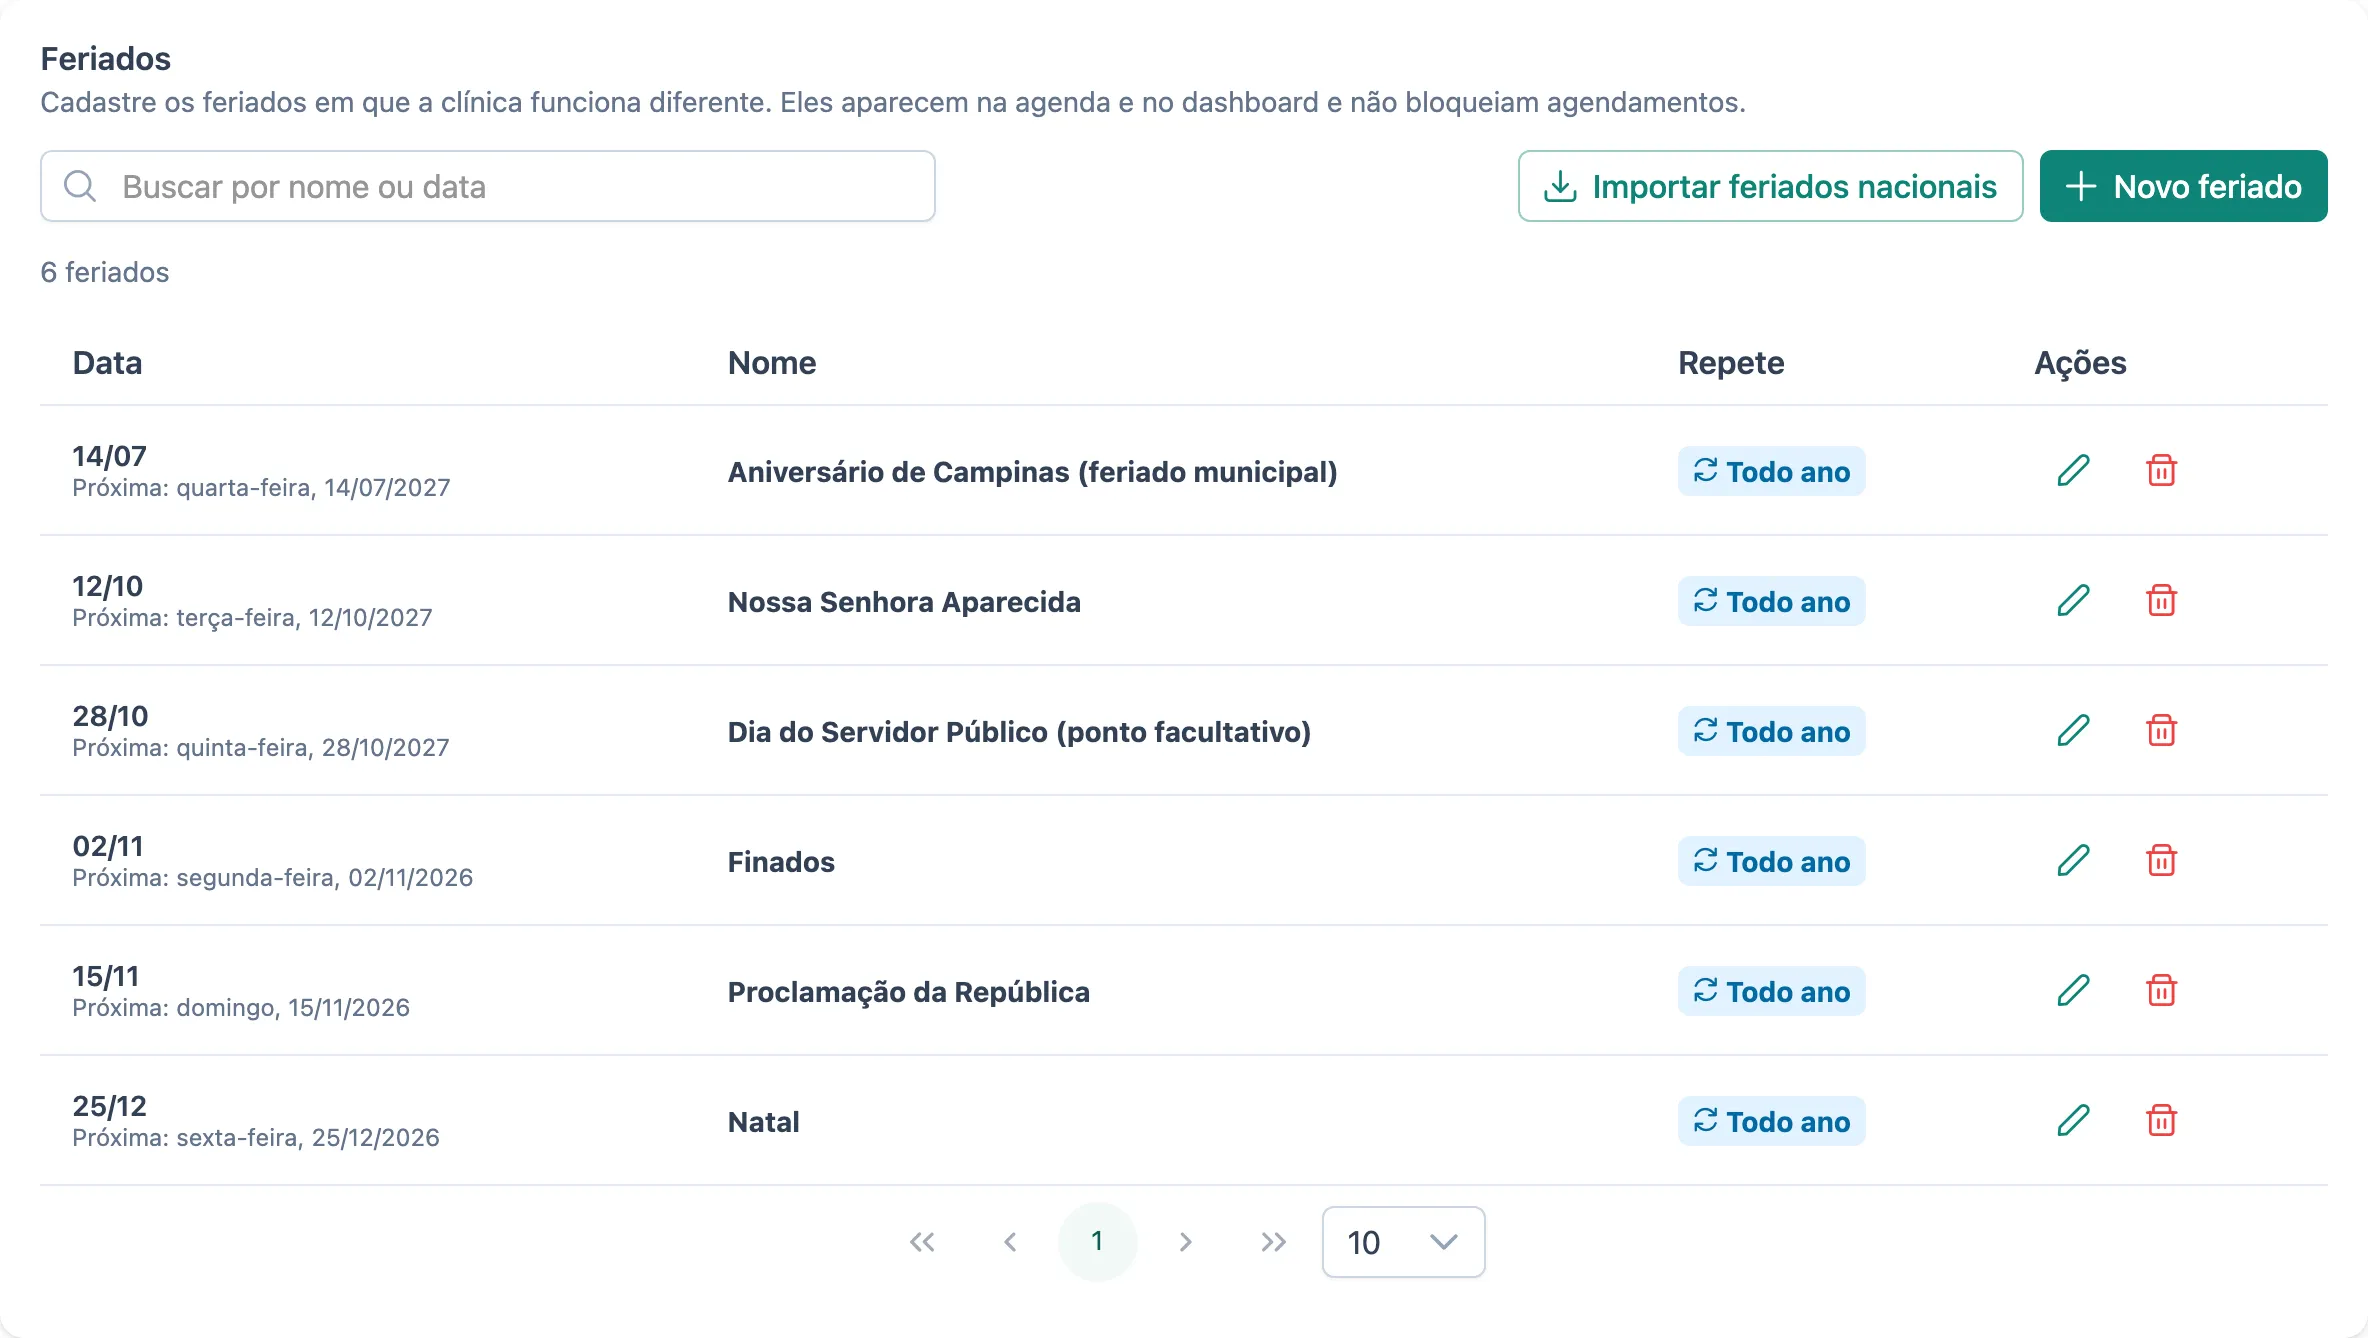This screenshot has height=1338, width=2368.
Task: Click the text Próxima: domingo, 15/11/2026
Action: [x=241, y=1007]
